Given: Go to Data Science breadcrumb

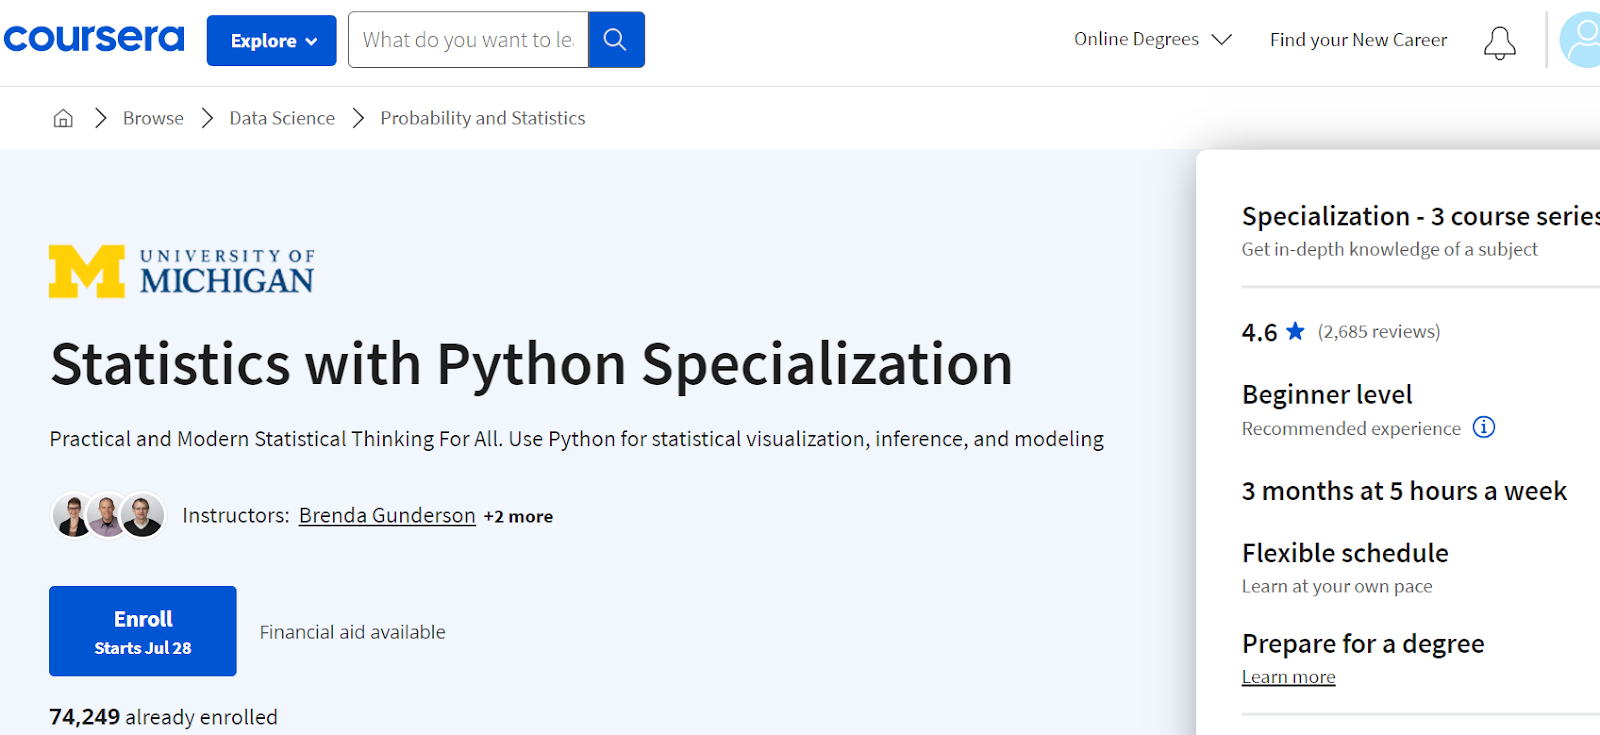Looking at the screenshot, I should (282, 118).
